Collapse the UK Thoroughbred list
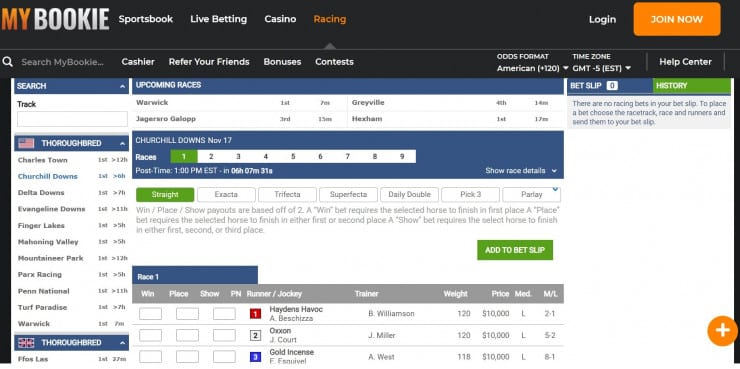Screen dimensions: 740x369 tap(122, 343)
